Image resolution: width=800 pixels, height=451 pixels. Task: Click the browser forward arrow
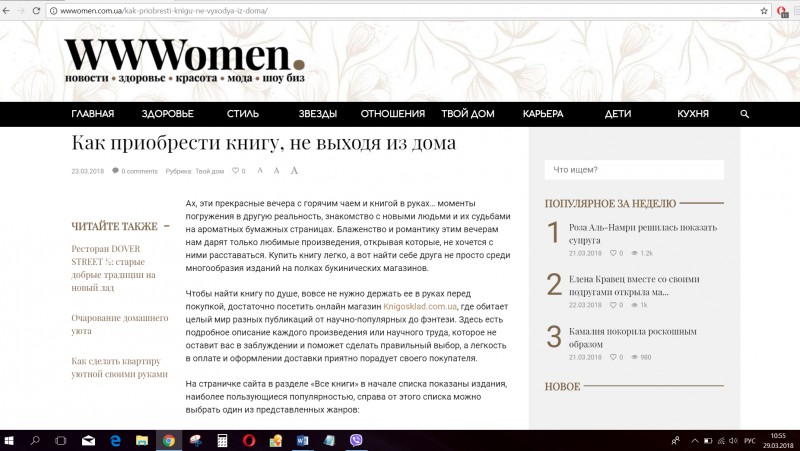21,11
